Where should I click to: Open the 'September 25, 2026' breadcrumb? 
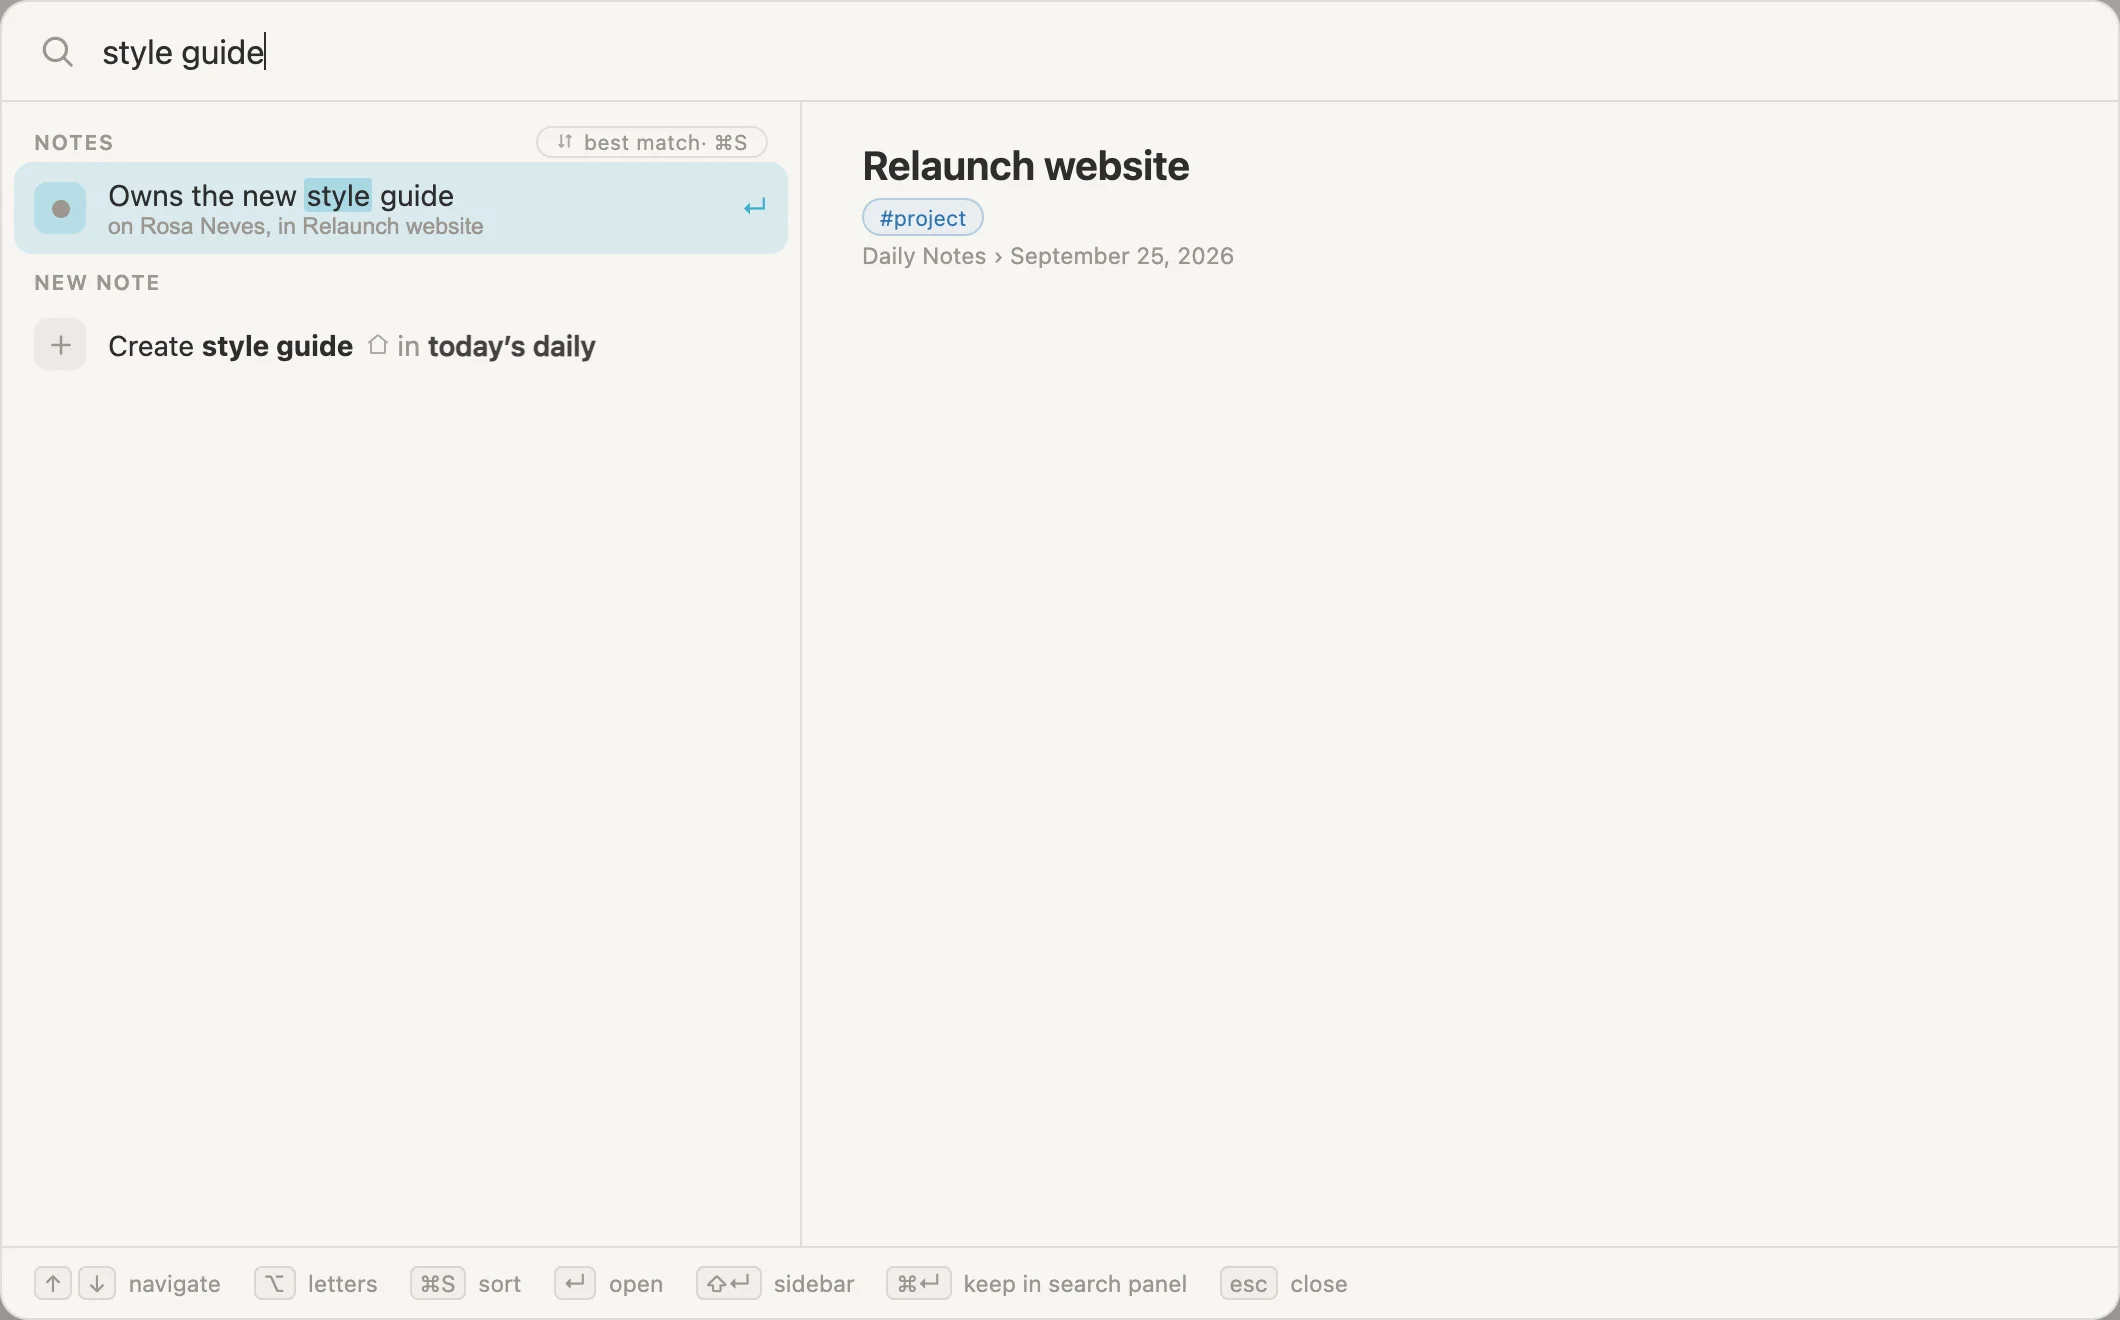pos(1121,256)
